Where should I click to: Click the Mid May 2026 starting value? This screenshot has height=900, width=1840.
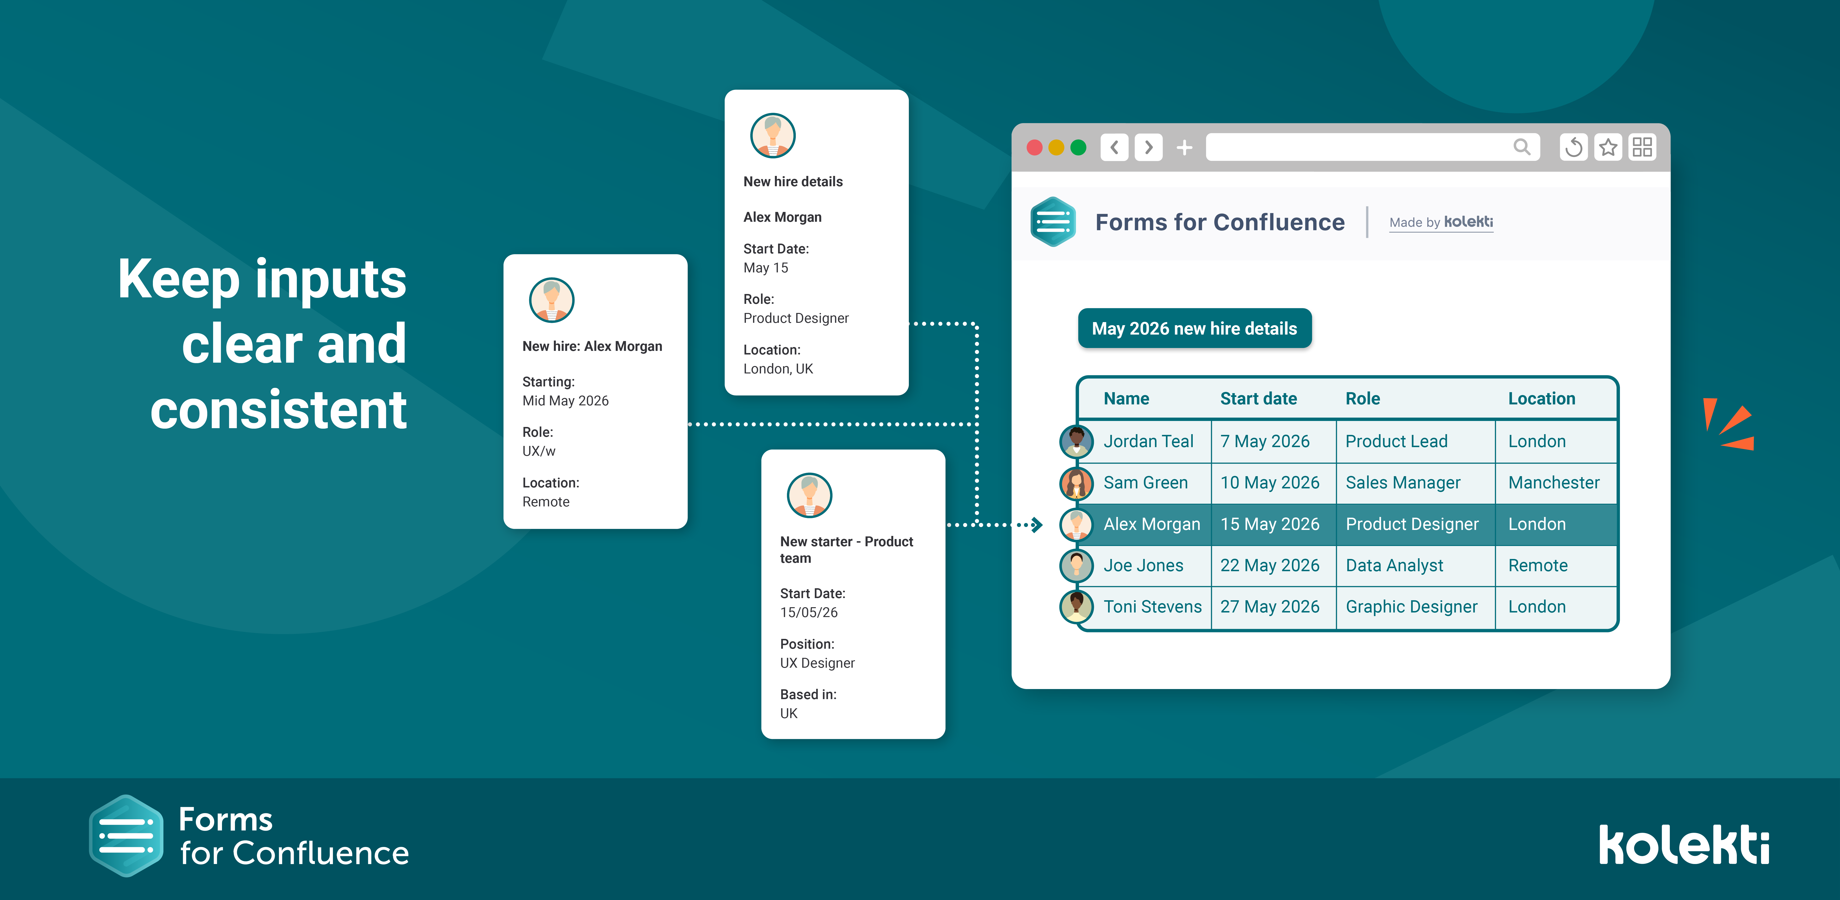[x=565, y=400]
